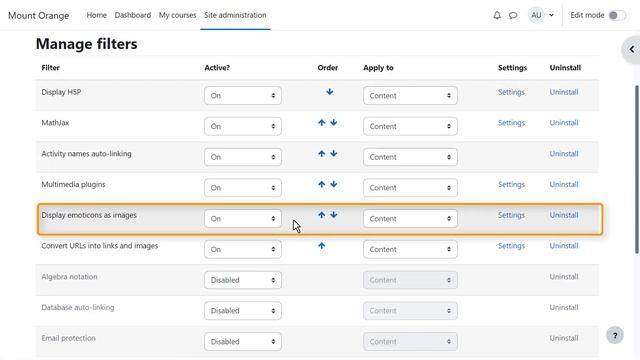Open Settings for Multimedia plugins
This screenshot has height=360, width=640.
point(511,184)
